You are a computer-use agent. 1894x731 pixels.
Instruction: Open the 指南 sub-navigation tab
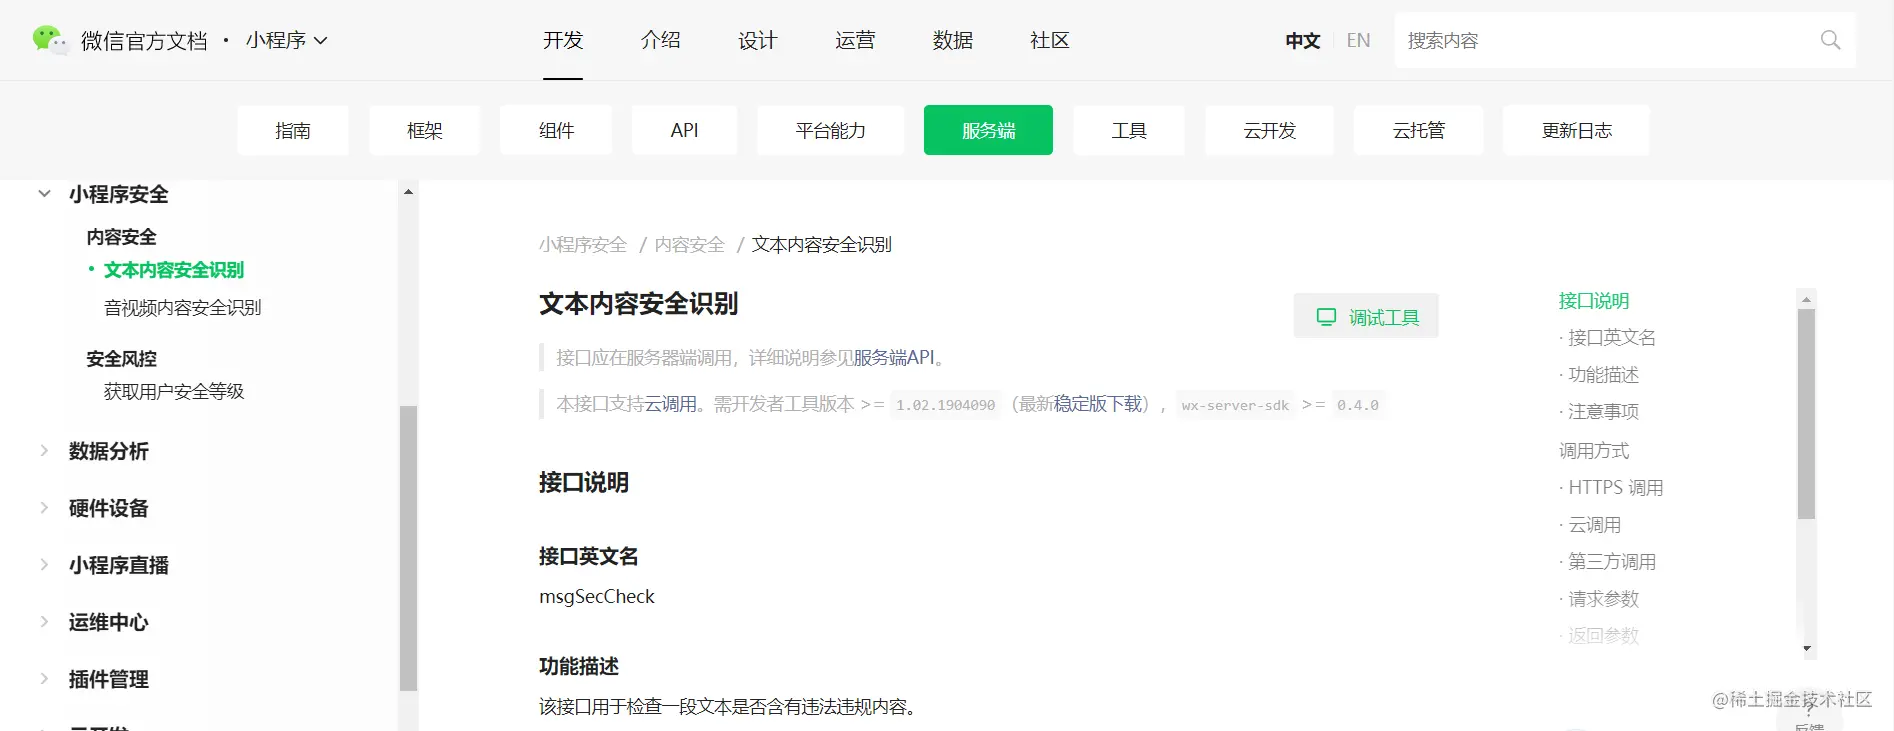pyautogui.click(x=293, y=130)
